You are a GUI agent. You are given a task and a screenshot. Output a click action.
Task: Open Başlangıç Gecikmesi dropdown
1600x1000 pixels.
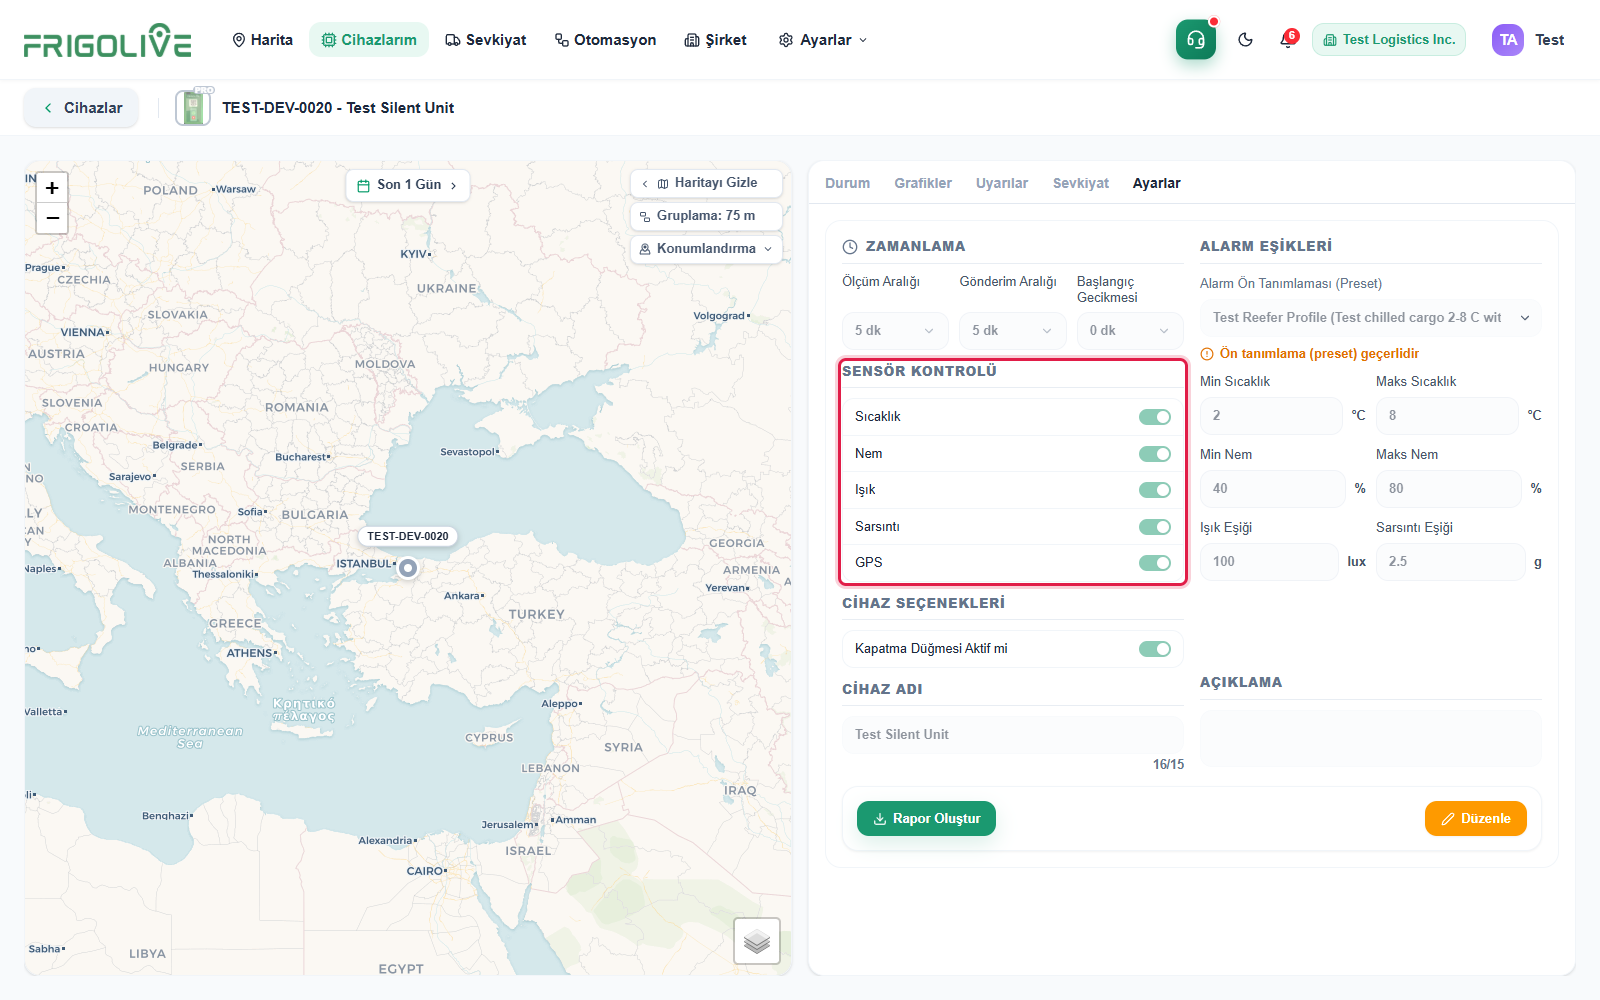tap(1130, 331)
